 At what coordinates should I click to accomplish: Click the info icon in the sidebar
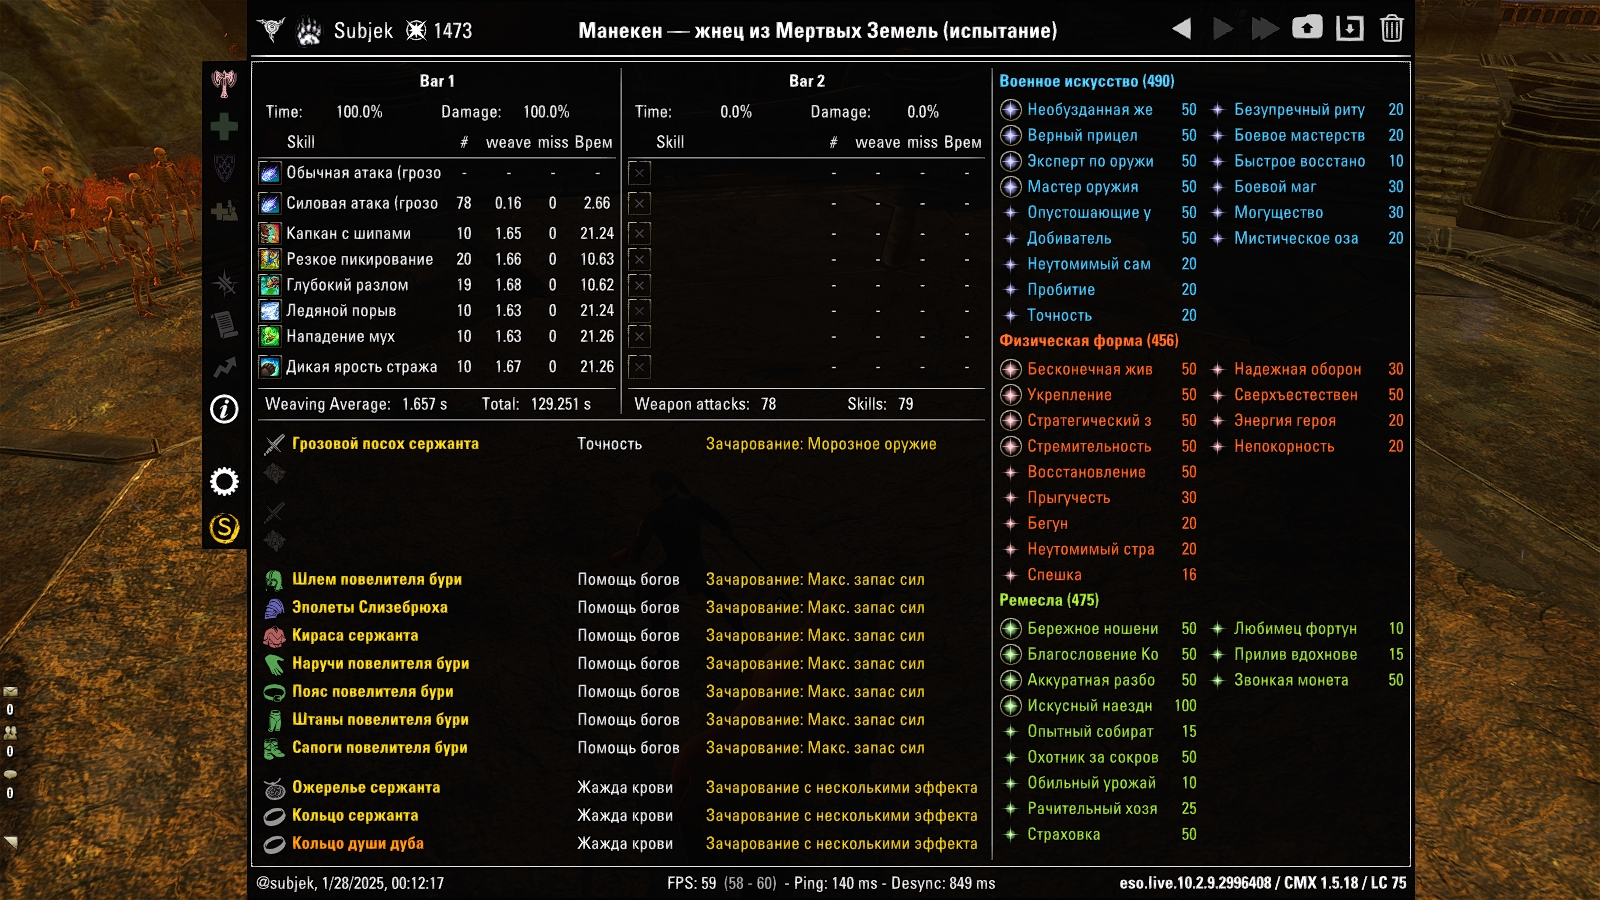[224, 409]
